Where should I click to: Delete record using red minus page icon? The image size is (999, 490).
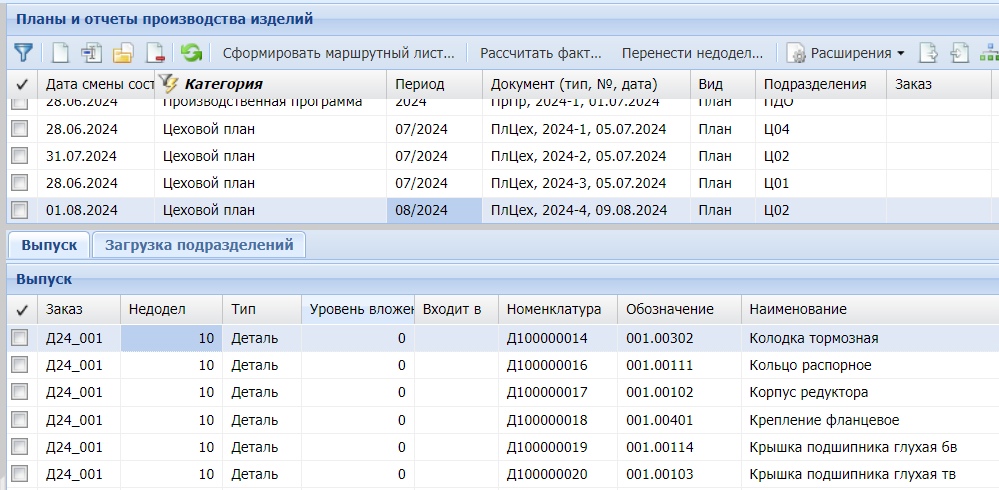coord(154,52)
